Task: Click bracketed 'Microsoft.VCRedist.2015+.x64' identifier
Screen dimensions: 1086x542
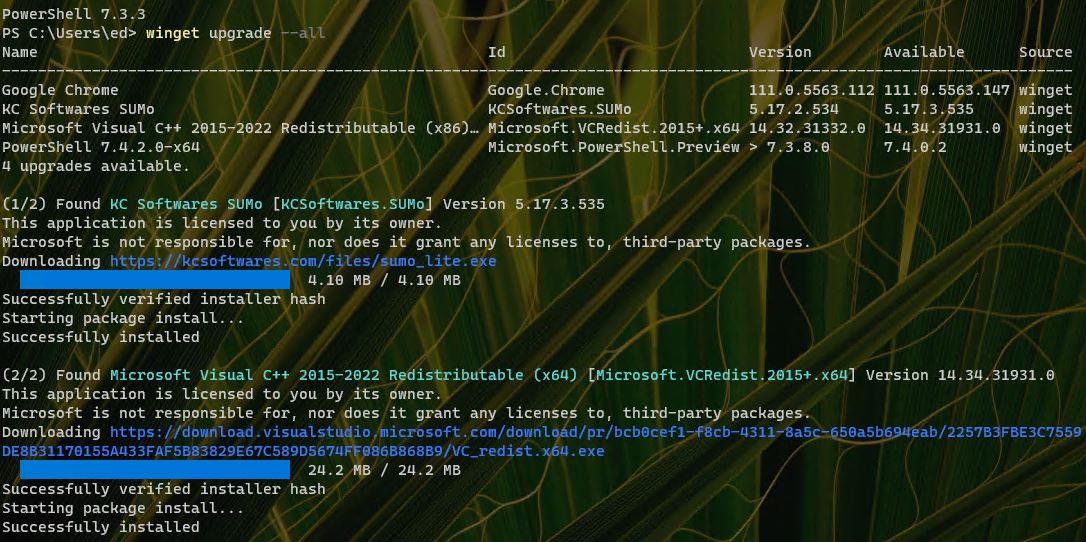Action: click(722, 375)
